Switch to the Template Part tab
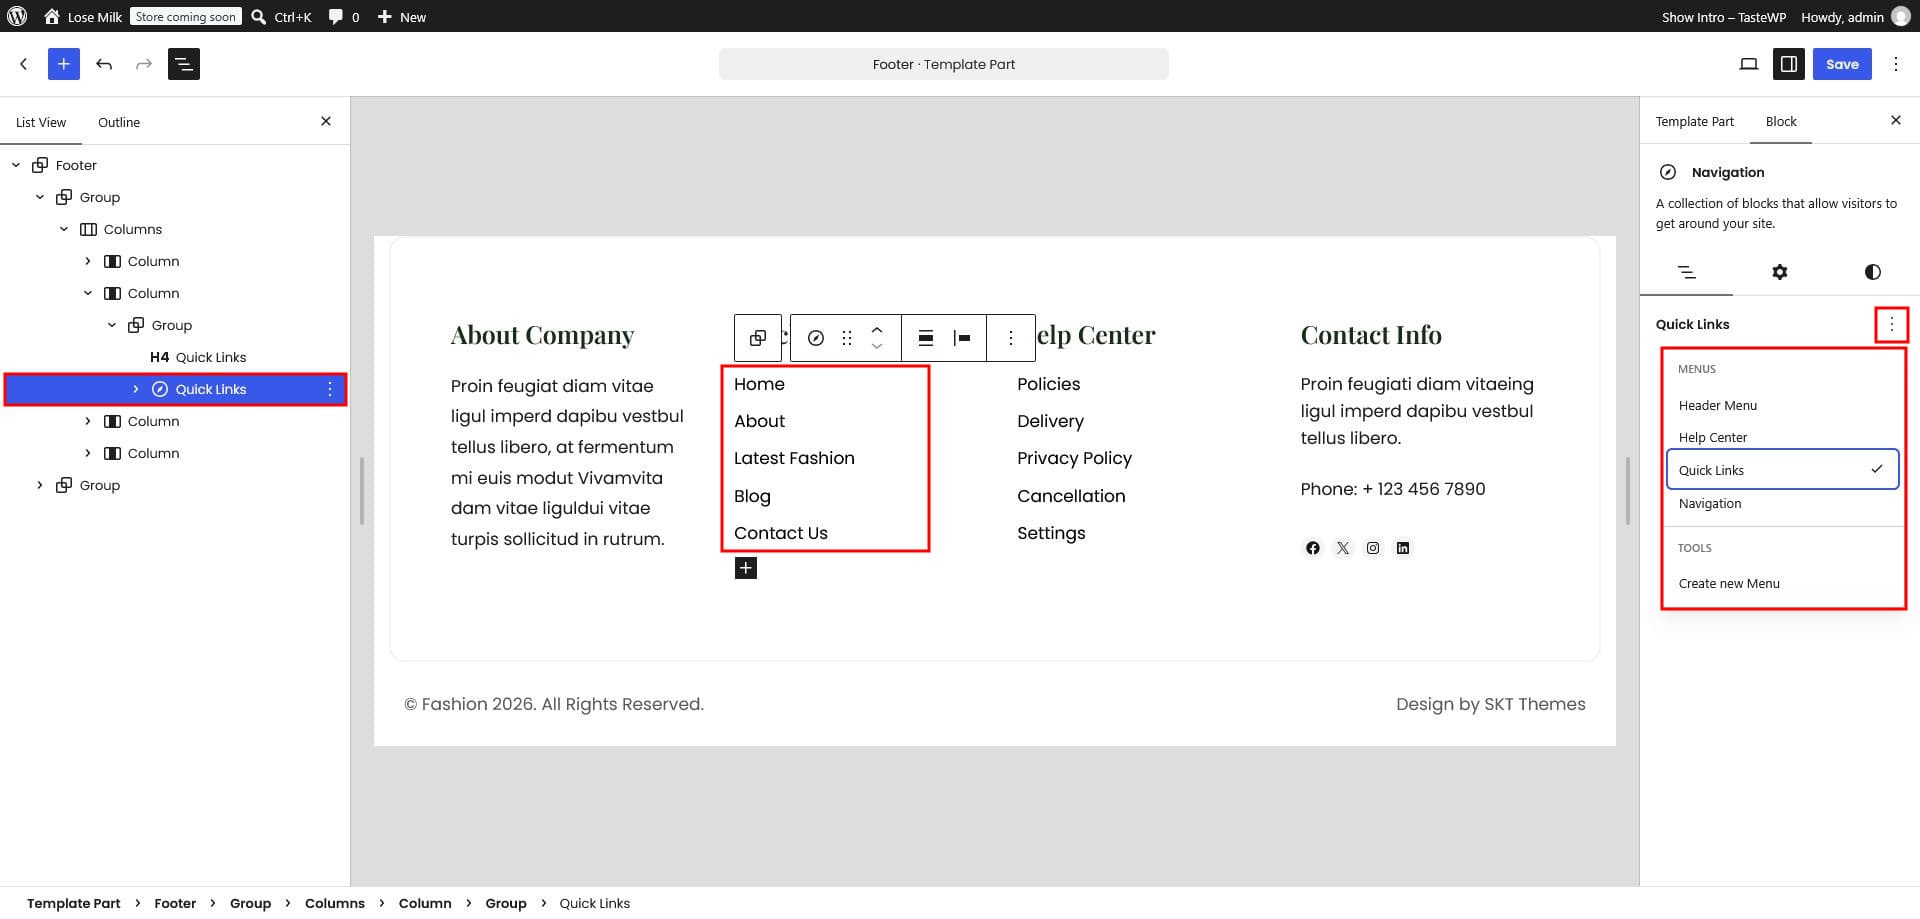The image size is (1920, 919). point(1695,121)
